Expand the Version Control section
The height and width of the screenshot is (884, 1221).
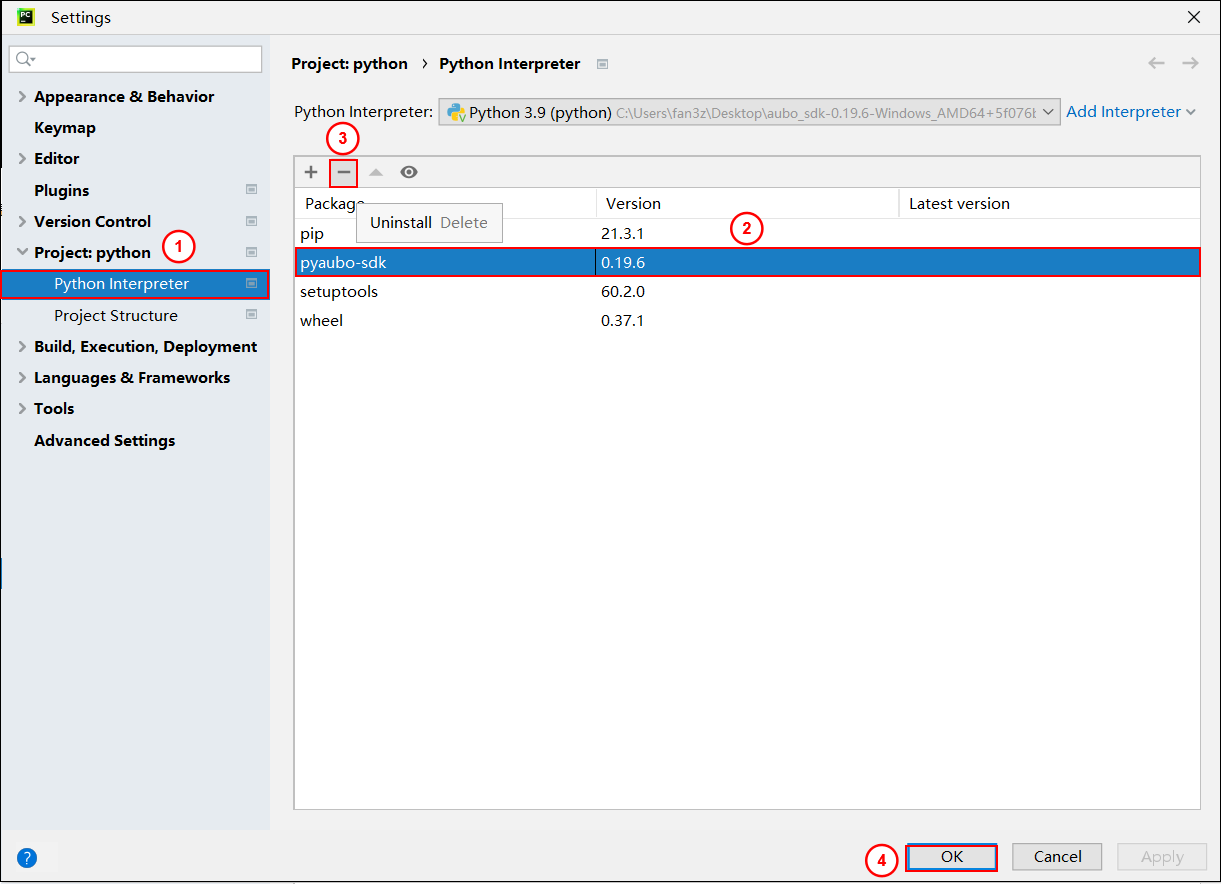(22, 221)
